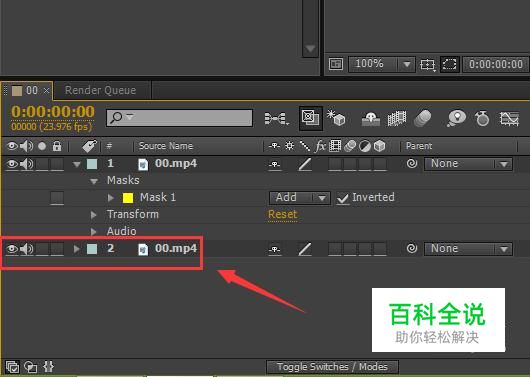Toggle Shy switch on layer 2
530x377 pixels.
click(274, 250)
